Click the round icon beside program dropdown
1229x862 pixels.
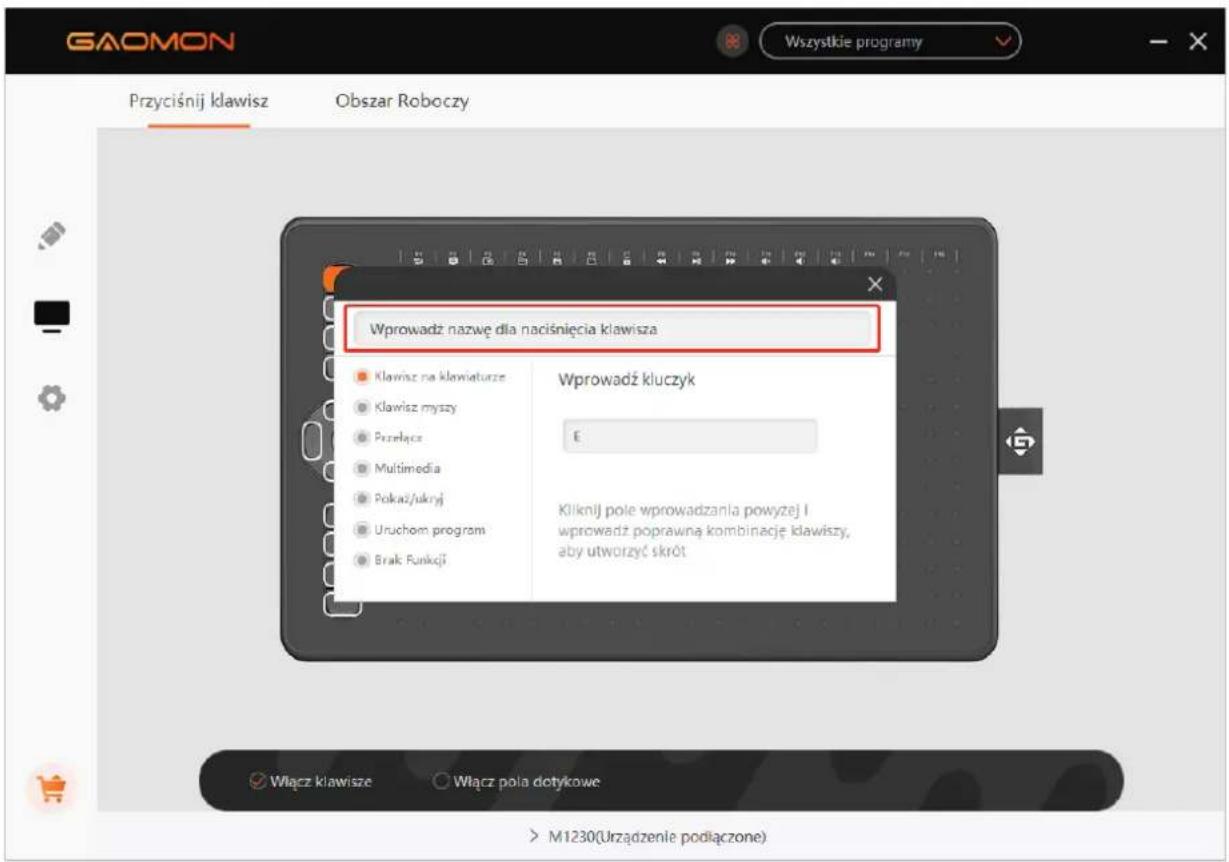tap(732, 43)
